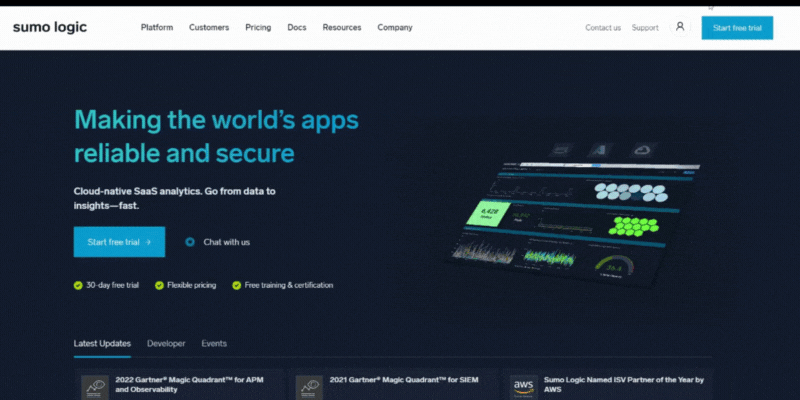Click the Free training & certification text
800x400 pixels.
(x=289, y=285)
